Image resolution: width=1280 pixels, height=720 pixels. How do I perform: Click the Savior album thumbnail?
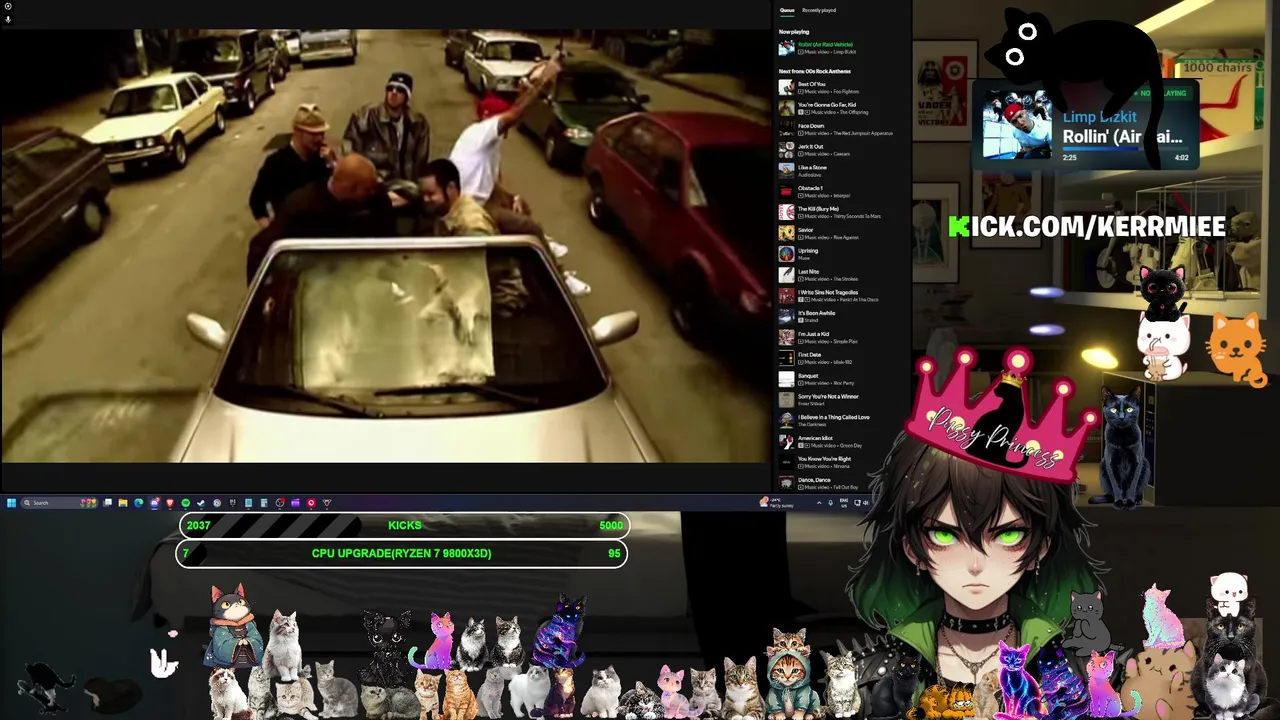[787, 233]
